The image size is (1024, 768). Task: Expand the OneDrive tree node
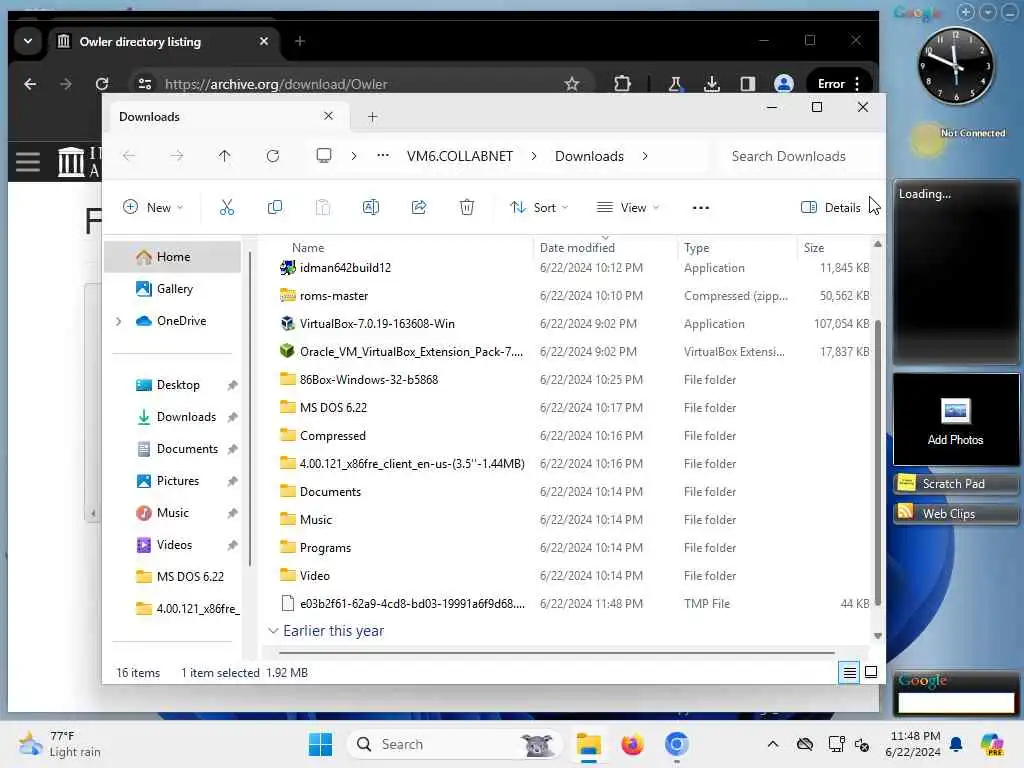pyautogui.click(x=118, y=321)
